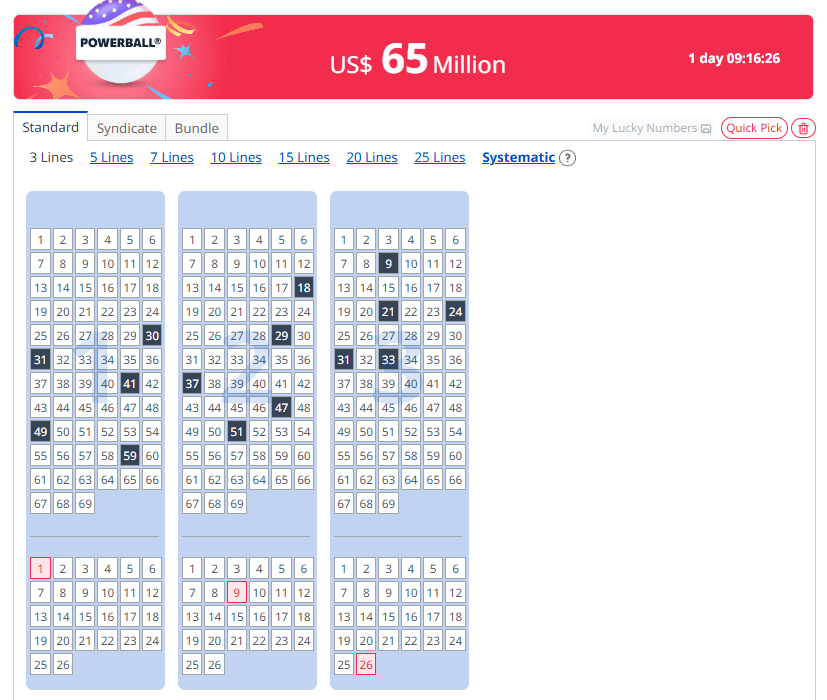
Task: Switch to the Bundle tab
Action: [x=197, y=128]
